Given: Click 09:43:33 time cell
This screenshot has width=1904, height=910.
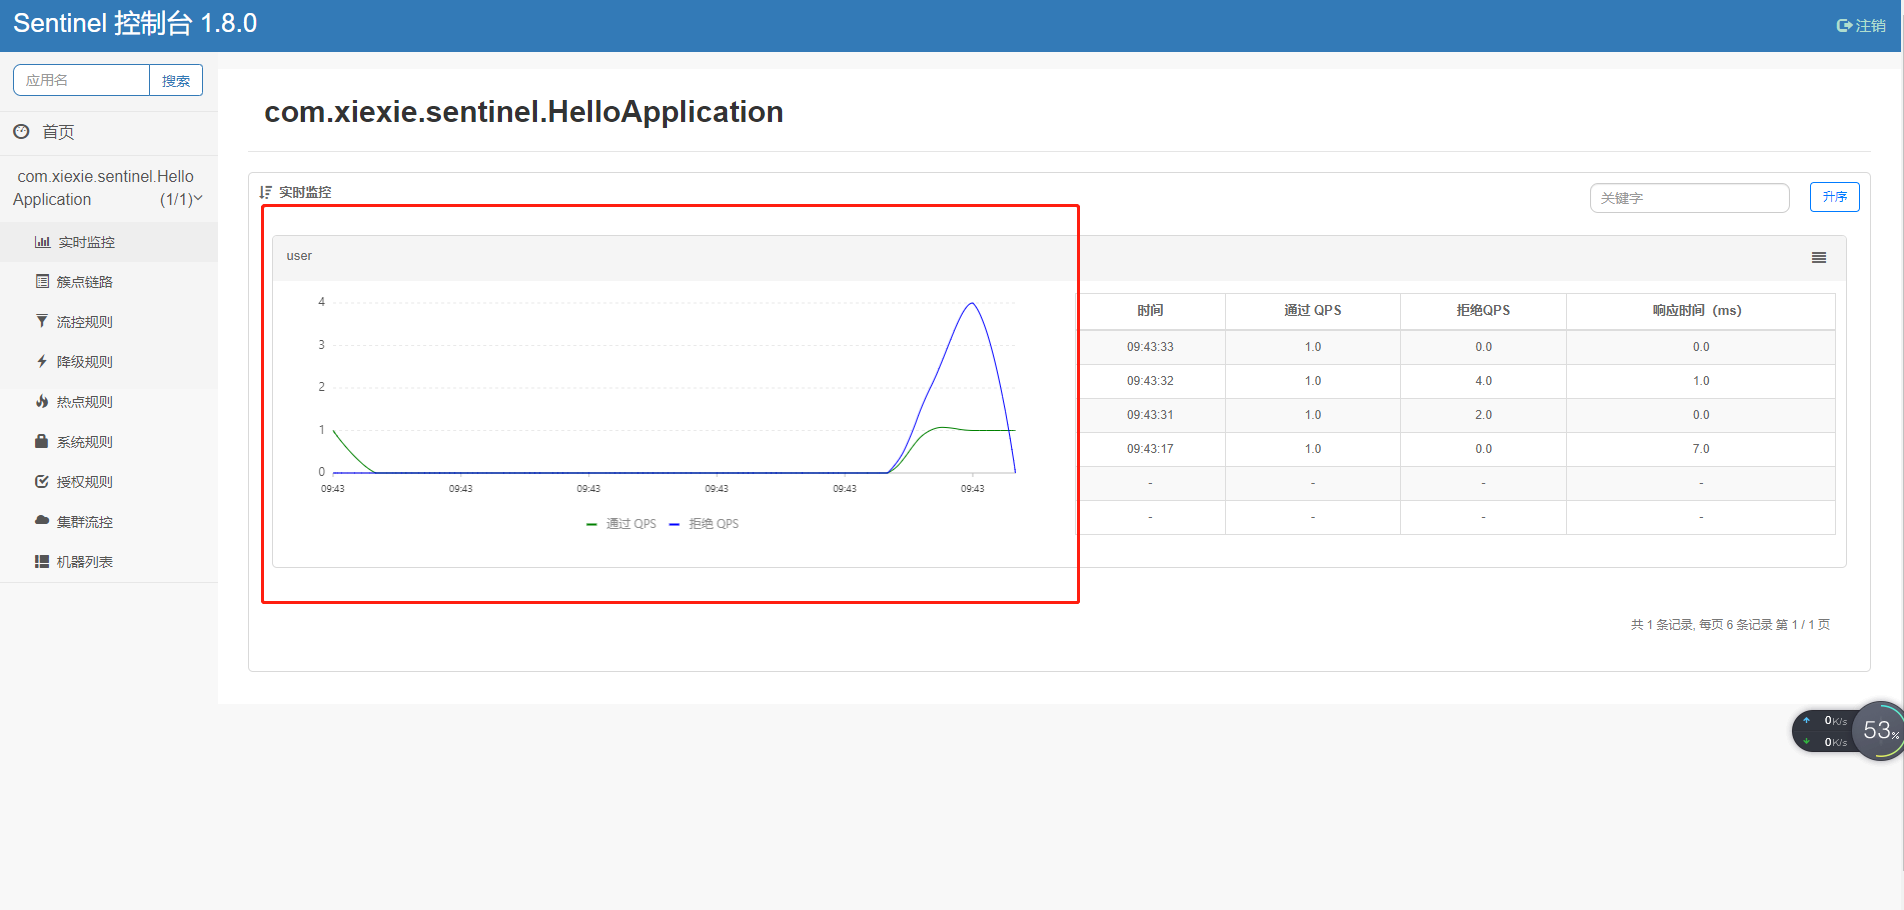Looking at the screenshot, I should pyautogui.click(x=1150, y=347).
